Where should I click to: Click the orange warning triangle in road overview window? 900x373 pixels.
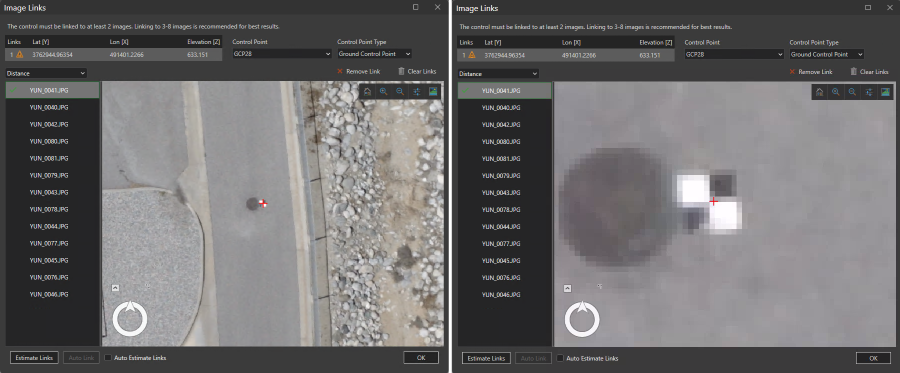(x=20, y=55)
